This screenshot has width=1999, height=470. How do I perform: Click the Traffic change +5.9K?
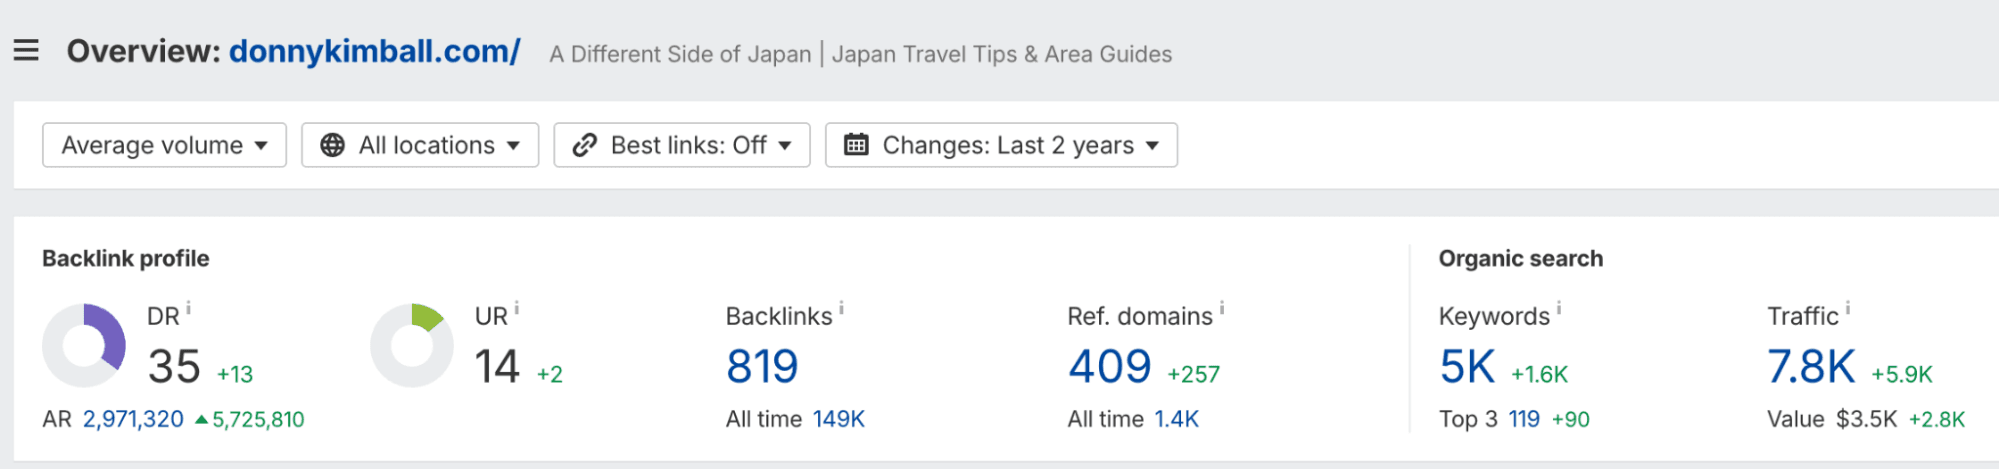tap(1902, 374)
